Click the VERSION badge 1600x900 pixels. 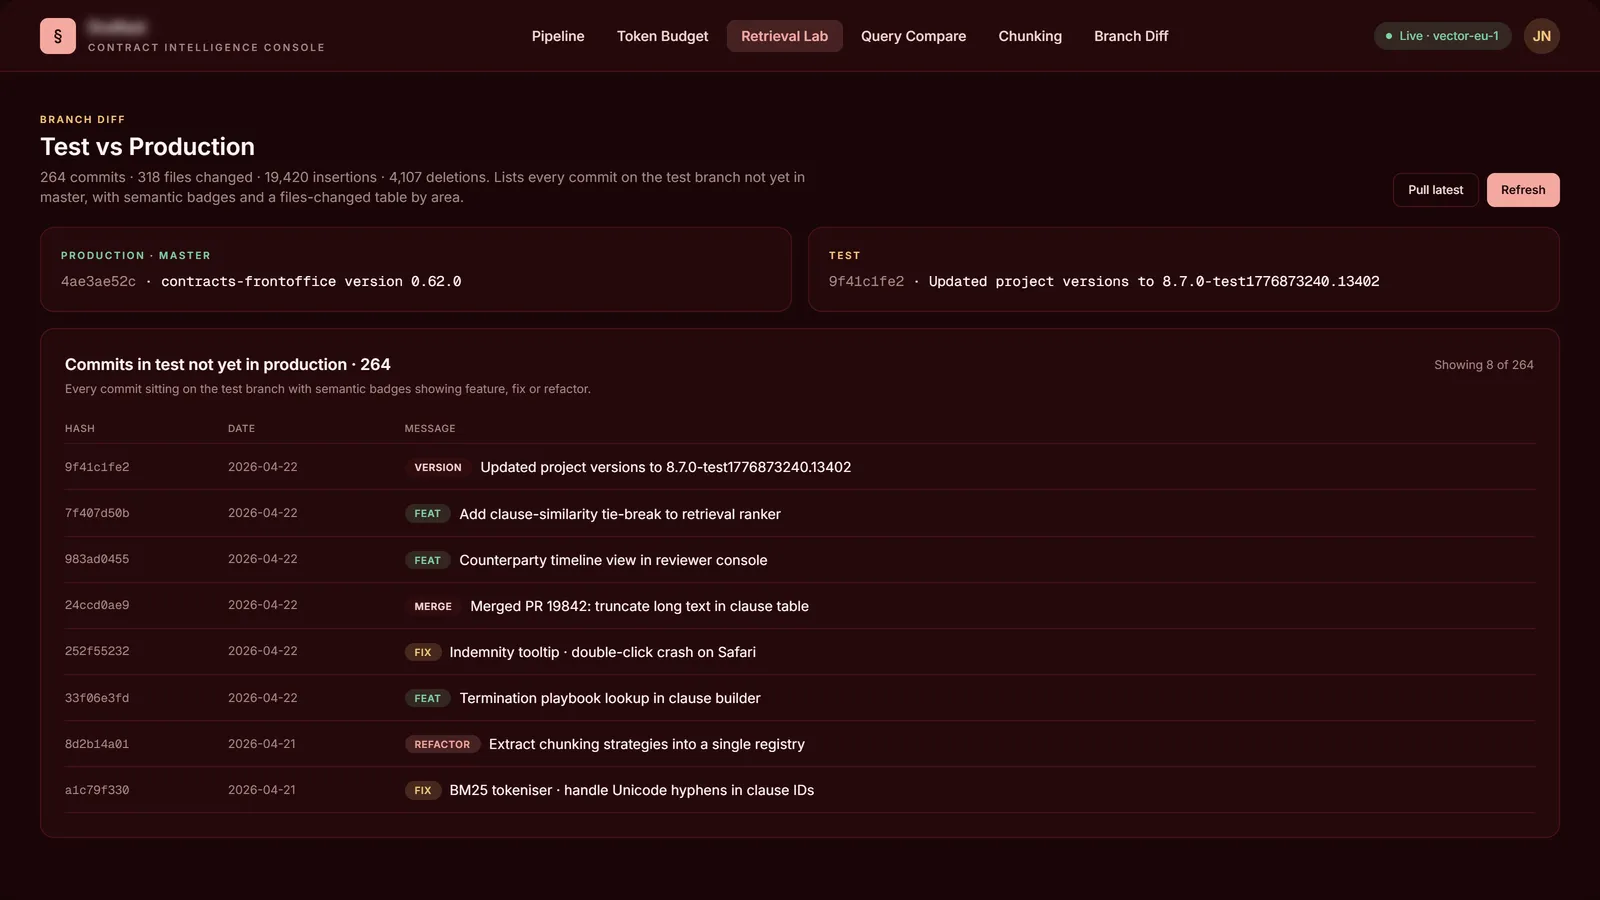click(438, 467)
